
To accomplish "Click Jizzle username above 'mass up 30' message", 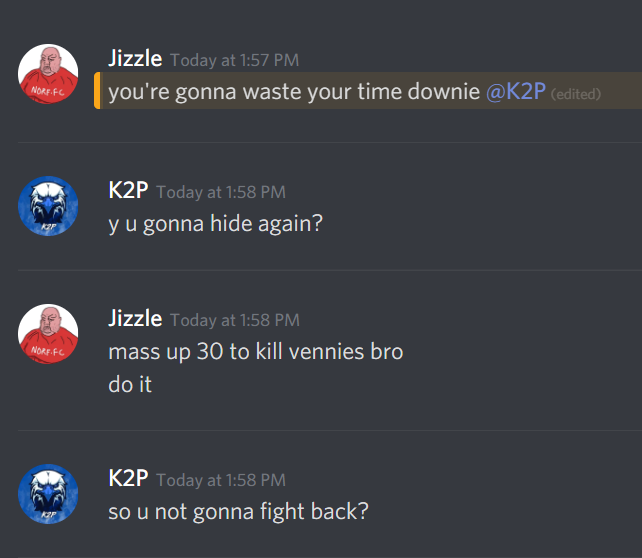I will [135, 319].
